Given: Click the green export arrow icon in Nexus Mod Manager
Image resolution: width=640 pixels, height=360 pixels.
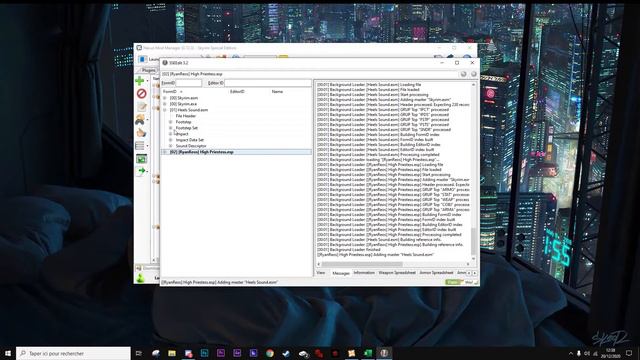Looking at the screenshot, I should tap(141, 171).
